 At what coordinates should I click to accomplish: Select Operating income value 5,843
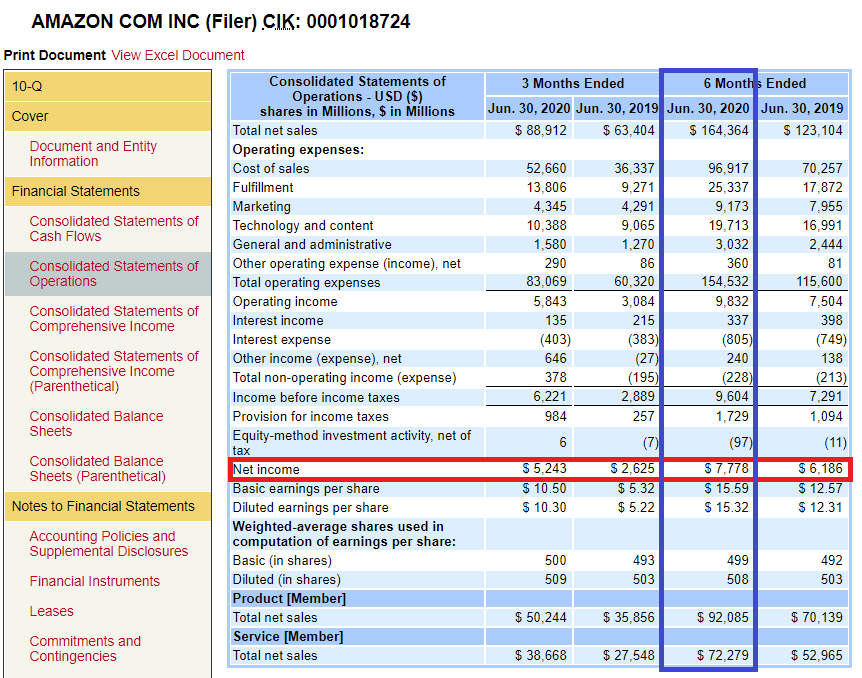pyautogui.click(x=549, y=301)
